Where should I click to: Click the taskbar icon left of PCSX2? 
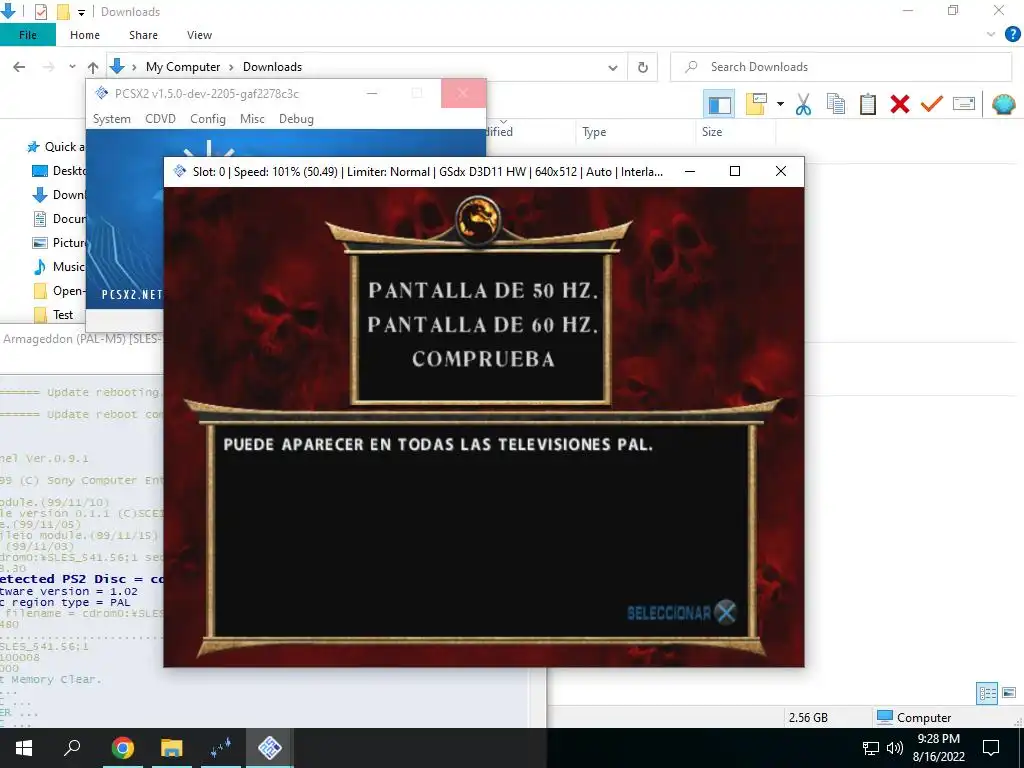[x=221, y=748]
